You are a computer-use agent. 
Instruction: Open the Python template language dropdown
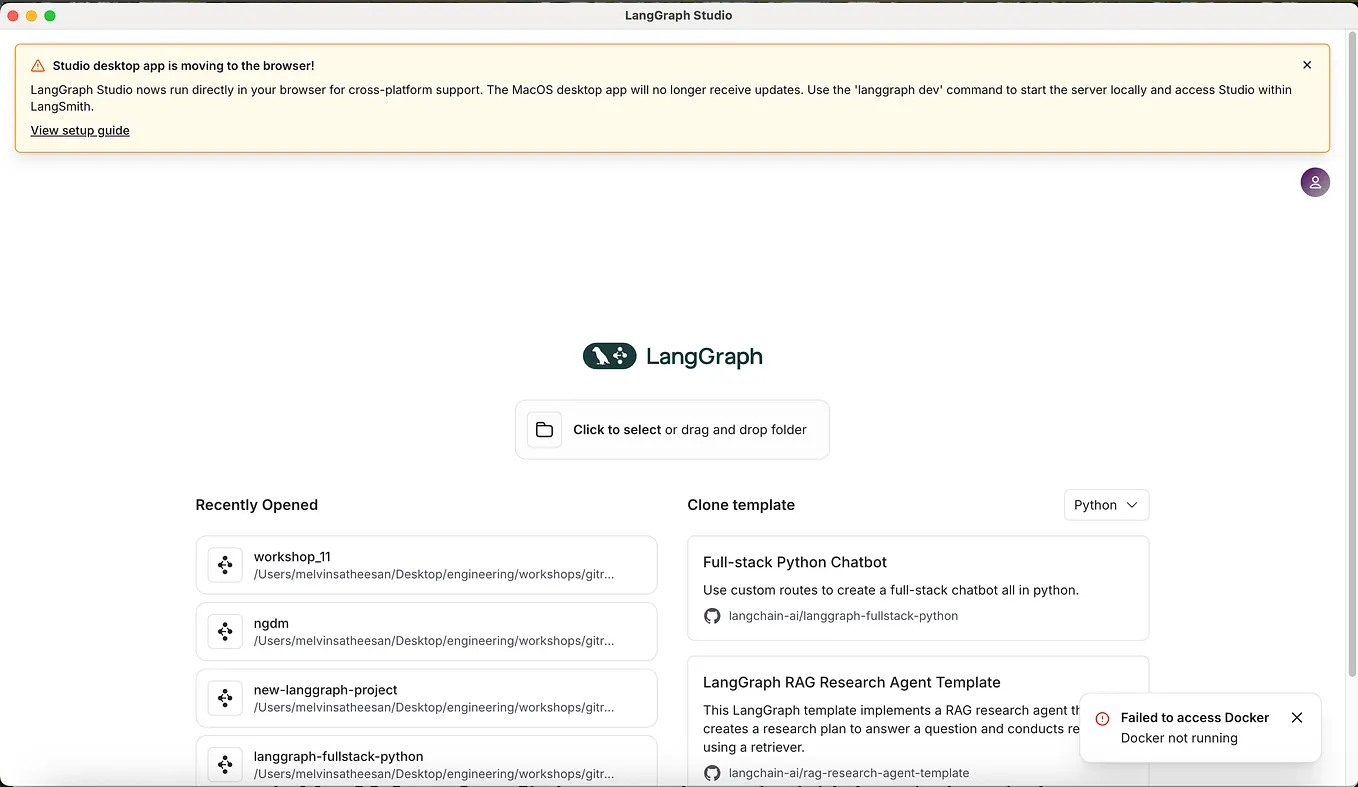pos(1105,505)
